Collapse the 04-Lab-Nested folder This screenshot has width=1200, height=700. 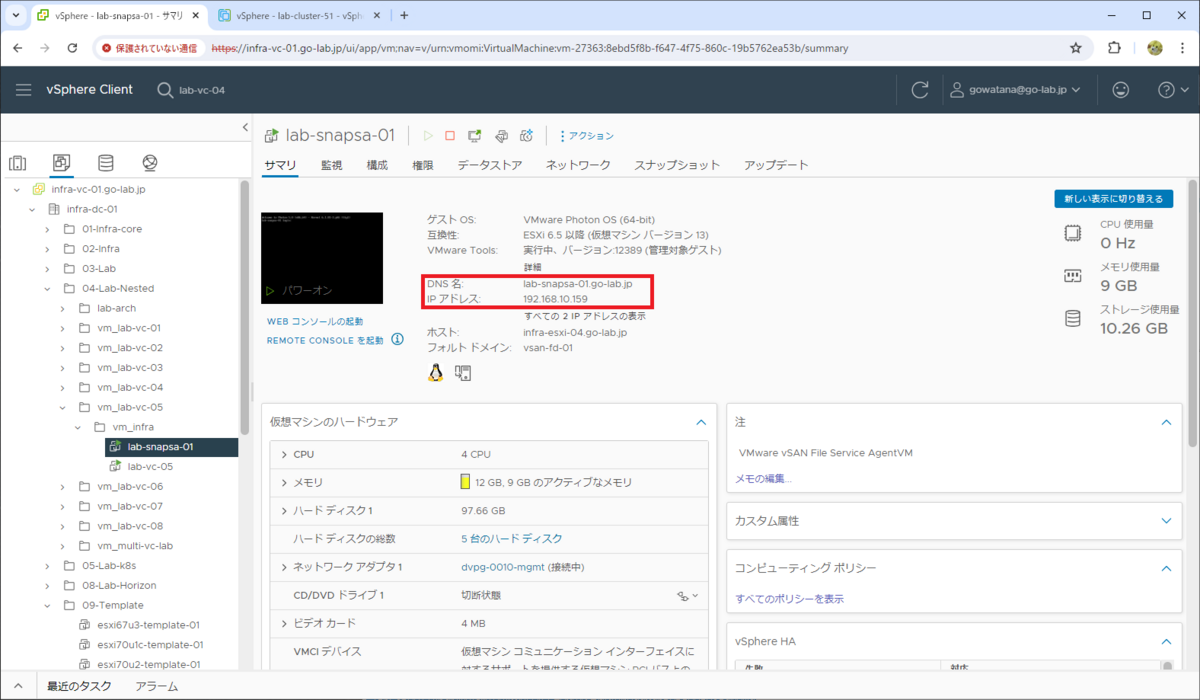[47, 288]
